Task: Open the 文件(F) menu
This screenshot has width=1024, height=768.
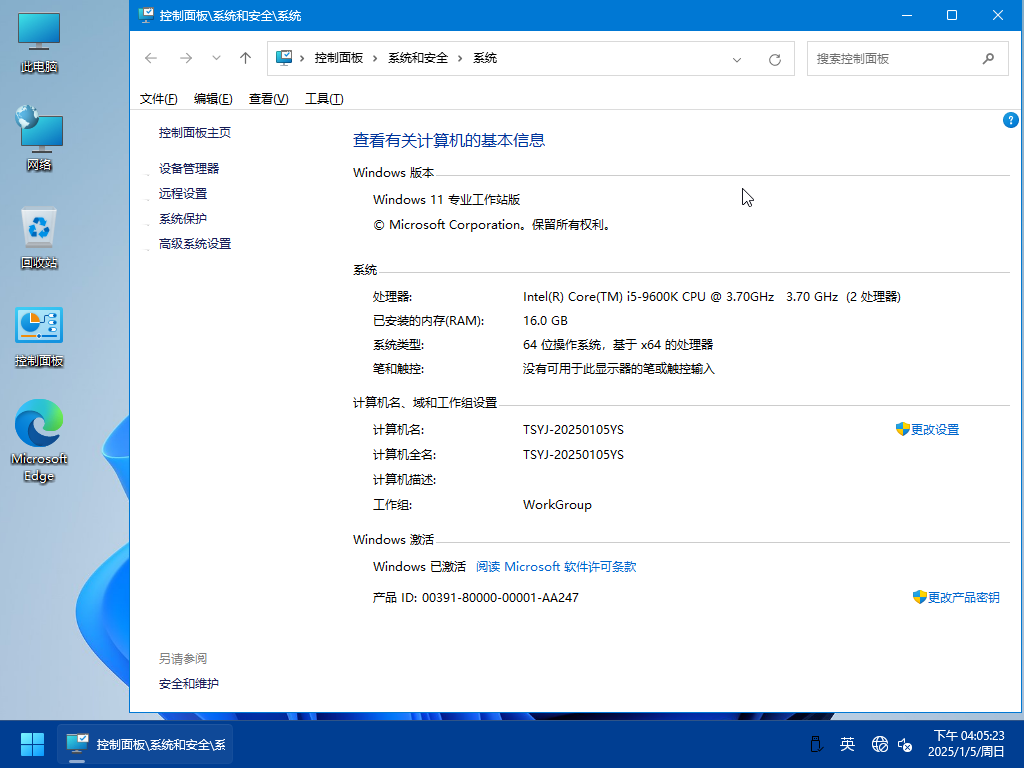Action: coord(158,99)
